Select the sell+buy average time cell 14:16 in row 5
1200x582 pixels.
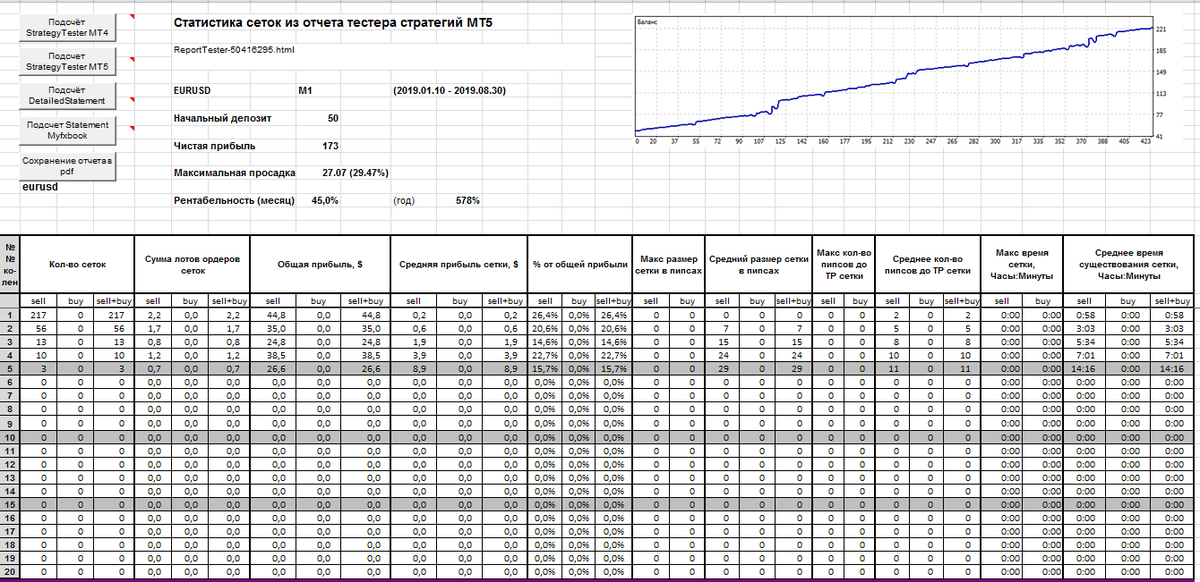pyautogui.click(x=1172, y=369)
